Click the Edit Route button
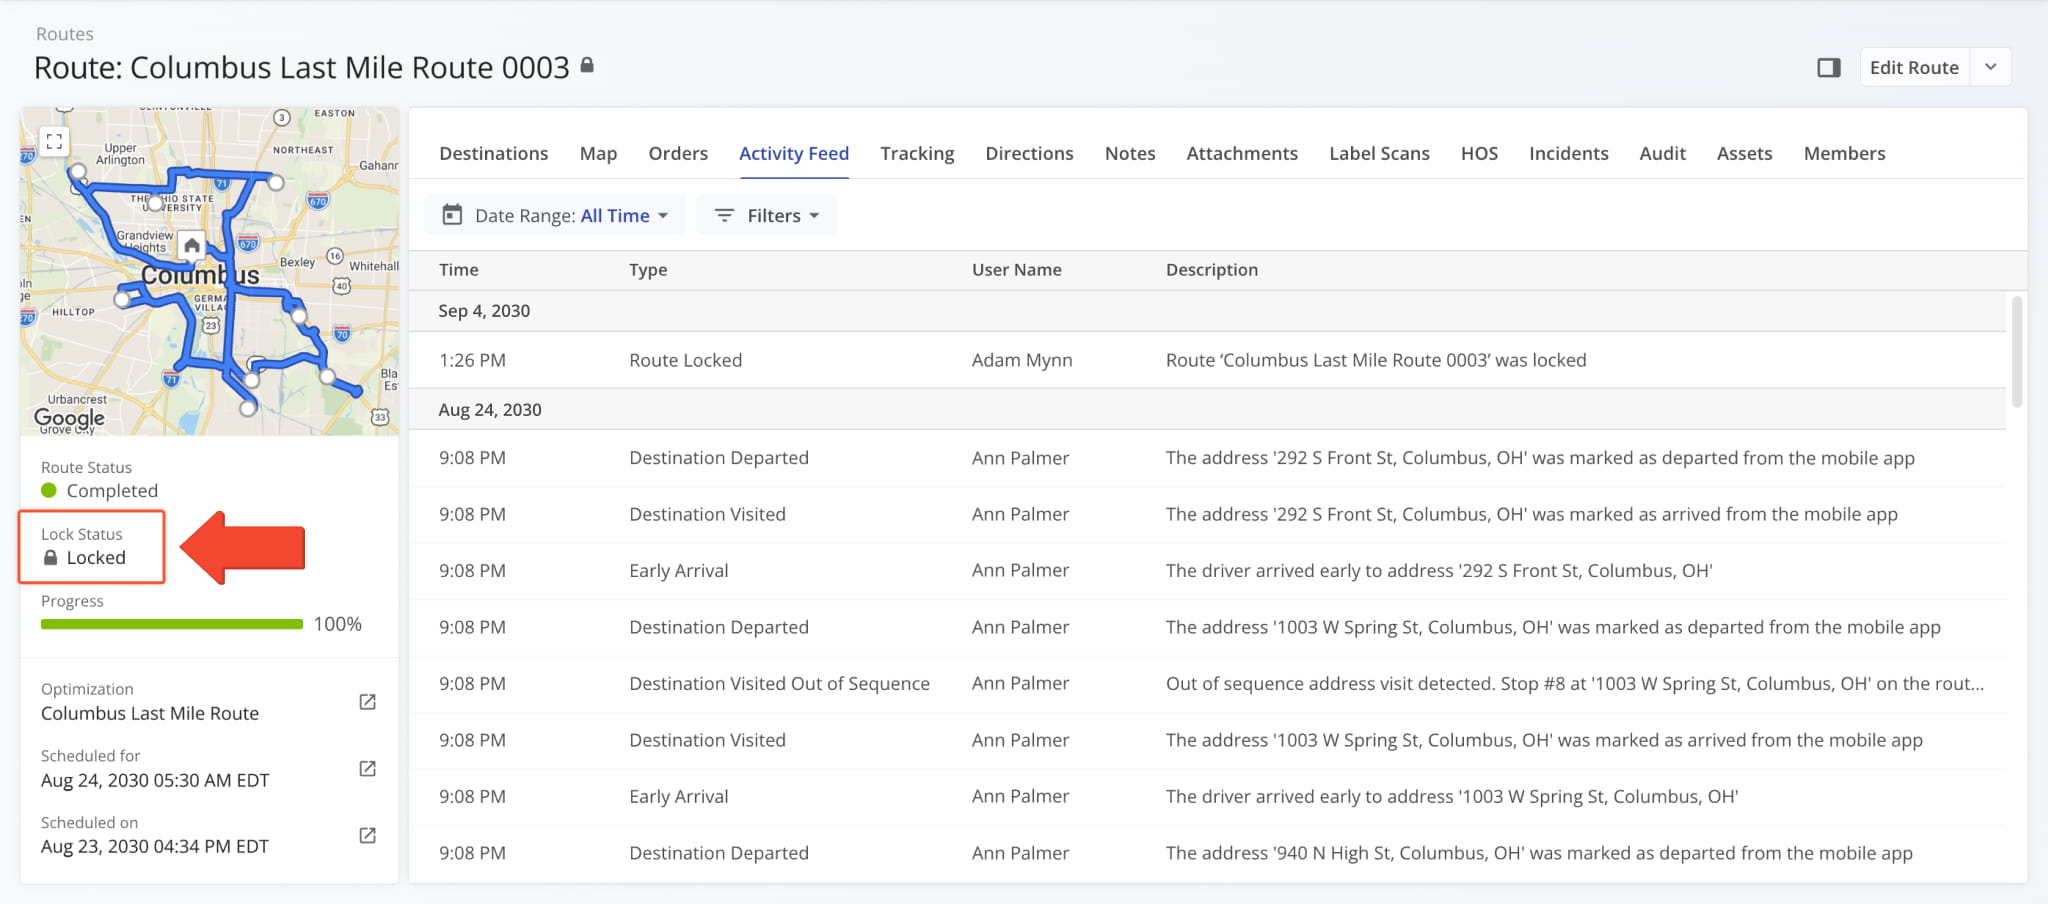The image size is (2048, 904). 1914,67
